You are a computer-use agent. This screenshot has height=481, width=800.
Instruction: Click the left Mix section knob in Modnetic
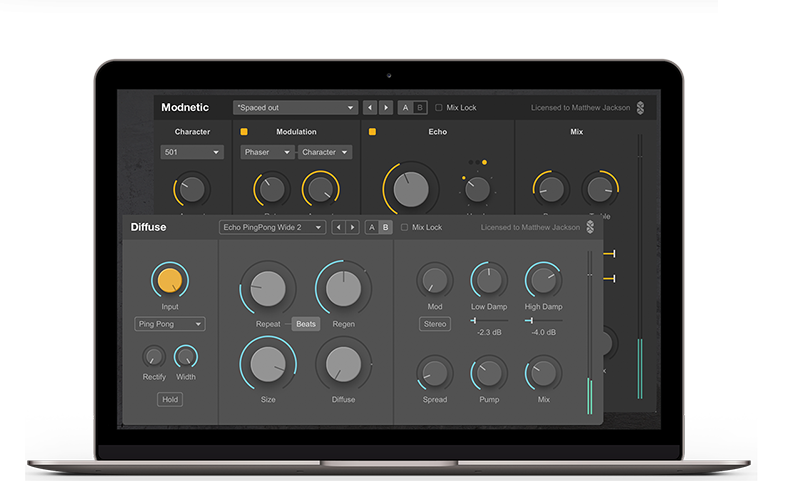551,189
